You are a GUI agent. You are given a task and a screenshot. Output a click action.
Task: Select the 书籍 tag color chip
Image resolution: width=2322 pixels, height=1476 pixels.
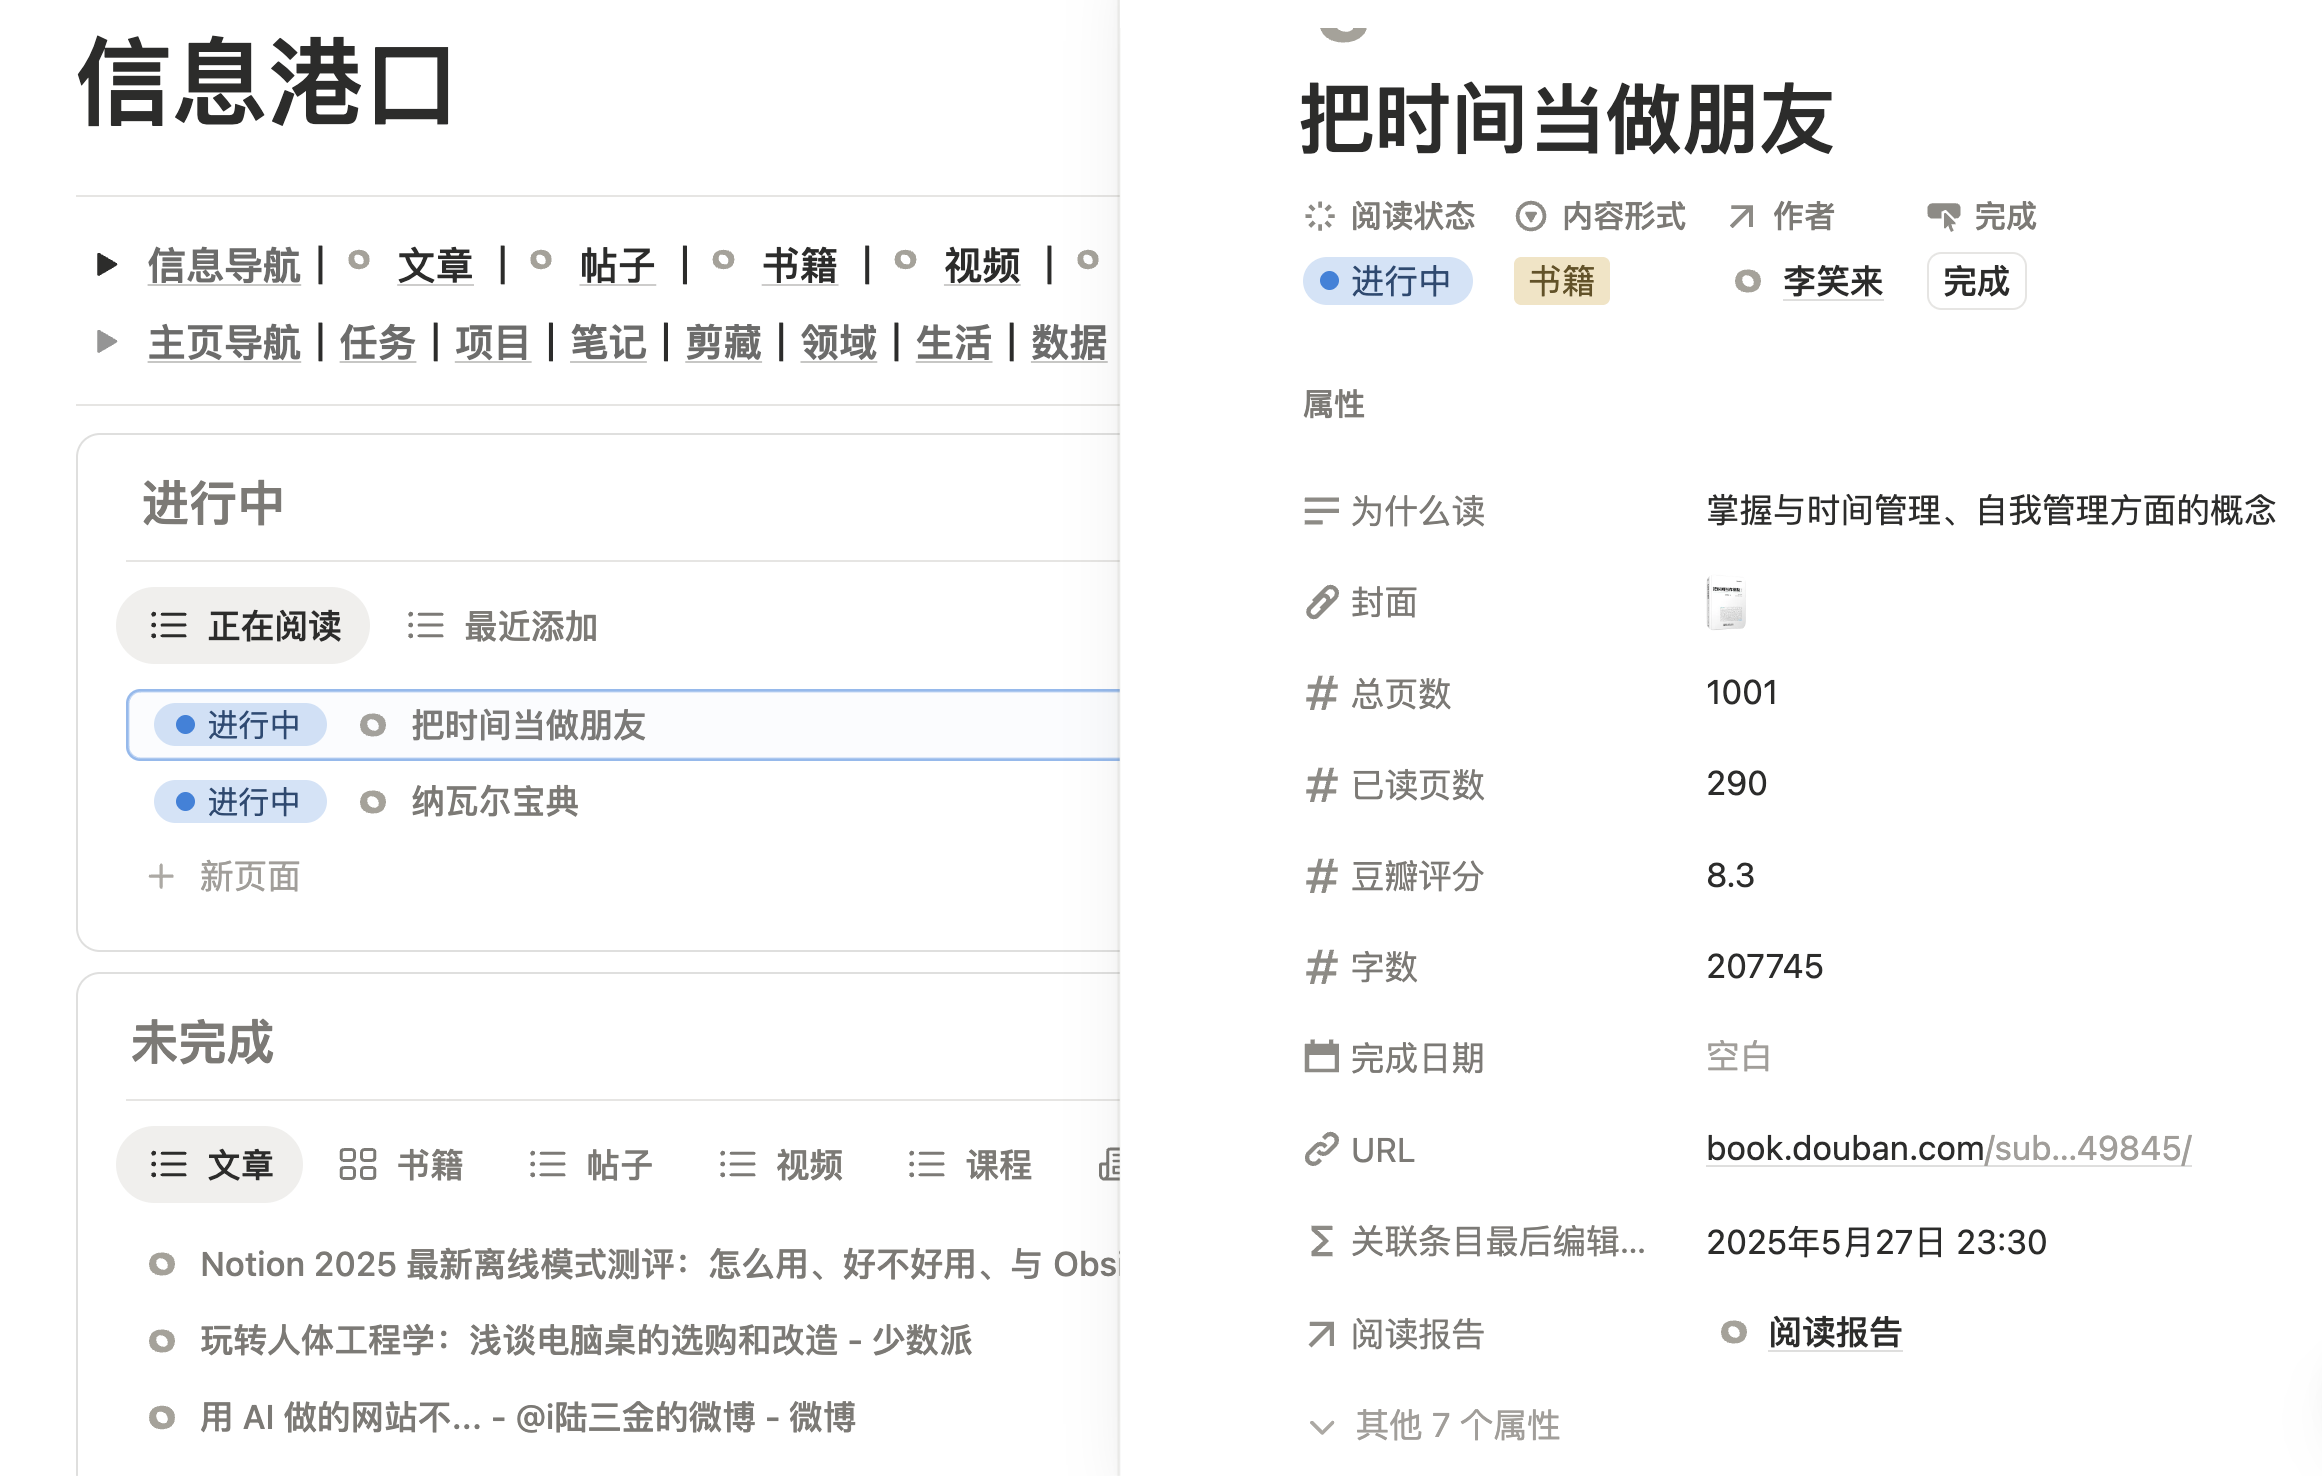1561,281
